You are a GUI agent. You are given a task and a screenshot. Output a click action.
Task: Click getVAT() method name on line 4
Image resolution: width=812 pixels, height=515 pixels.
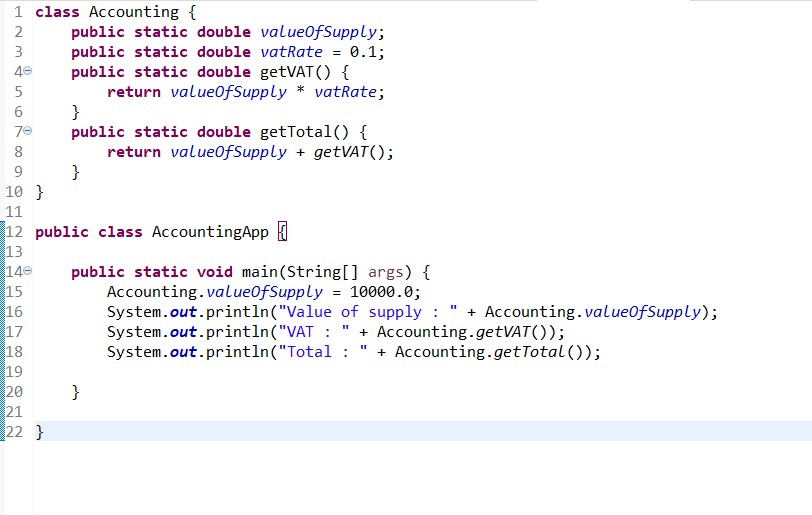click(x=295, y=73)
